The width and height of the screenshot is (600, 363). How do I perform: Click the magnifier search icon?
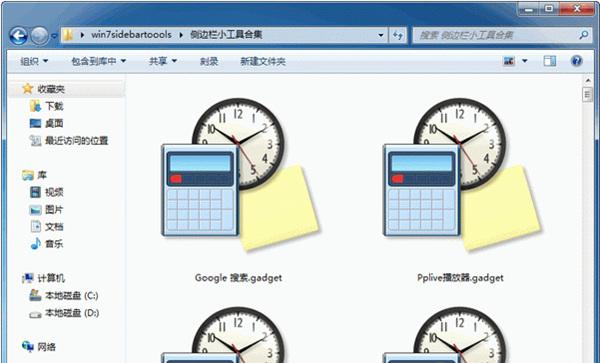(584, 35)
